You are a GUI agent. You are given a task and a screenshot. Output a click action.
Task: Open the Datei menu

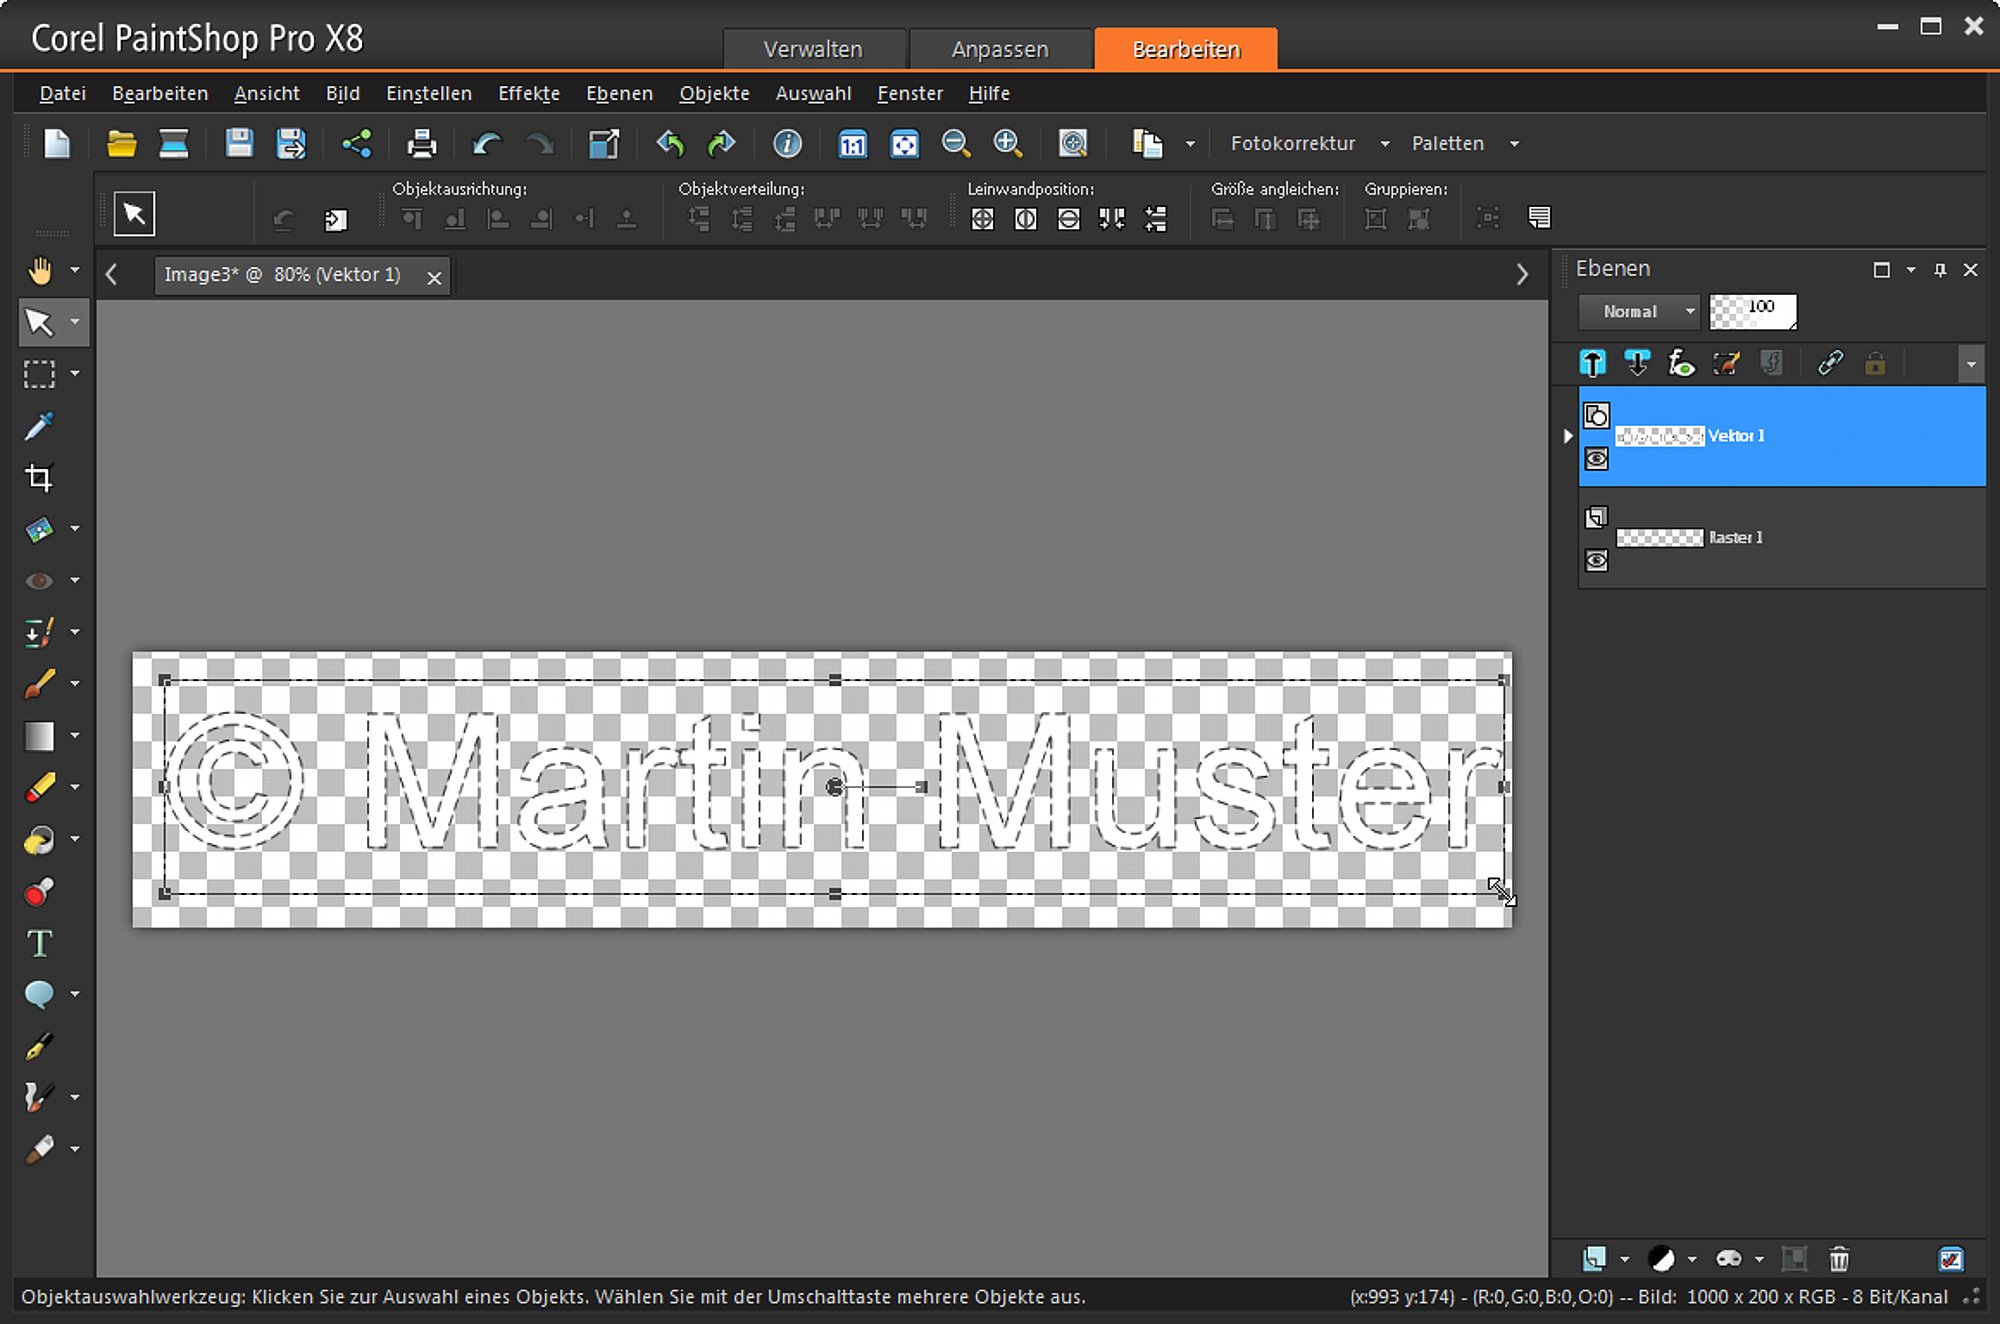(x=63, y=94)
